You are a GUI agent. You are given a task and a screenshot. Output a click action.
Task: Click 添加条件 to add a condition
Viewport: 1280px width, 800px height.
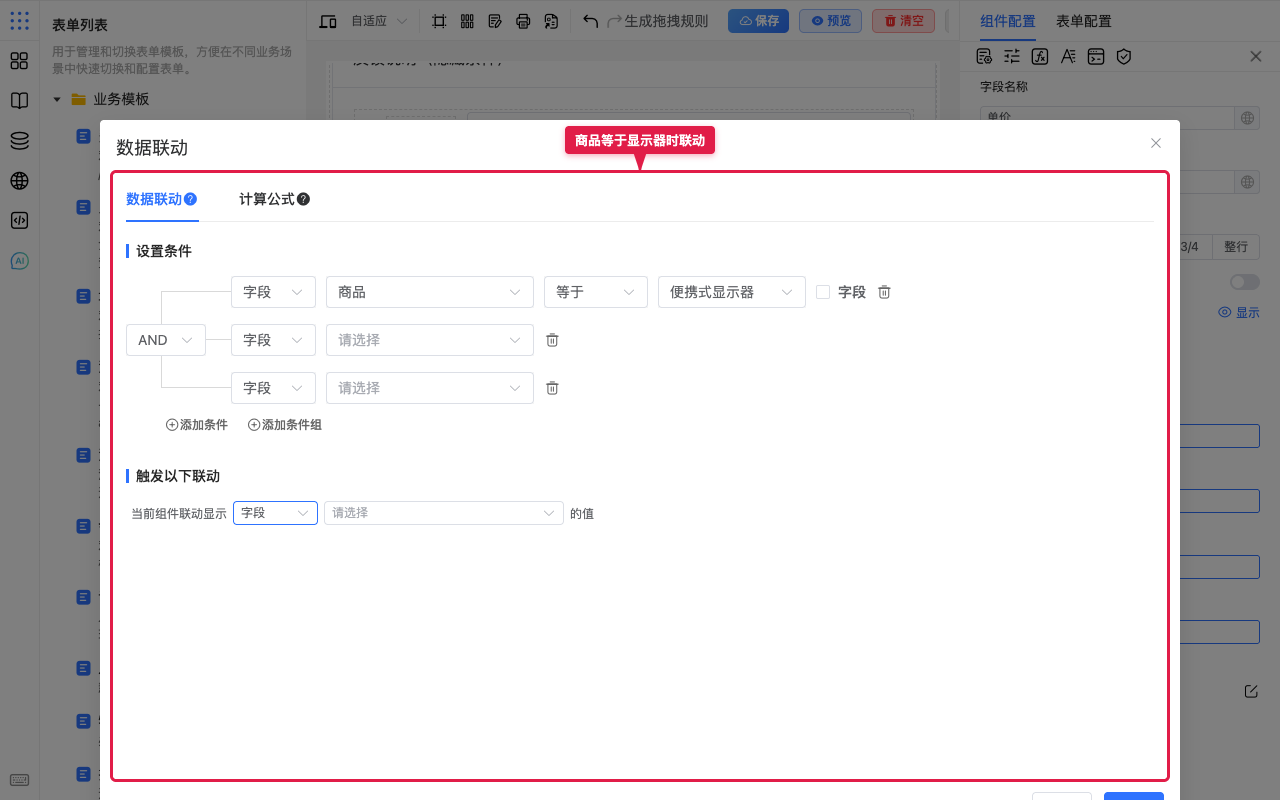click(x=197, y=425)
